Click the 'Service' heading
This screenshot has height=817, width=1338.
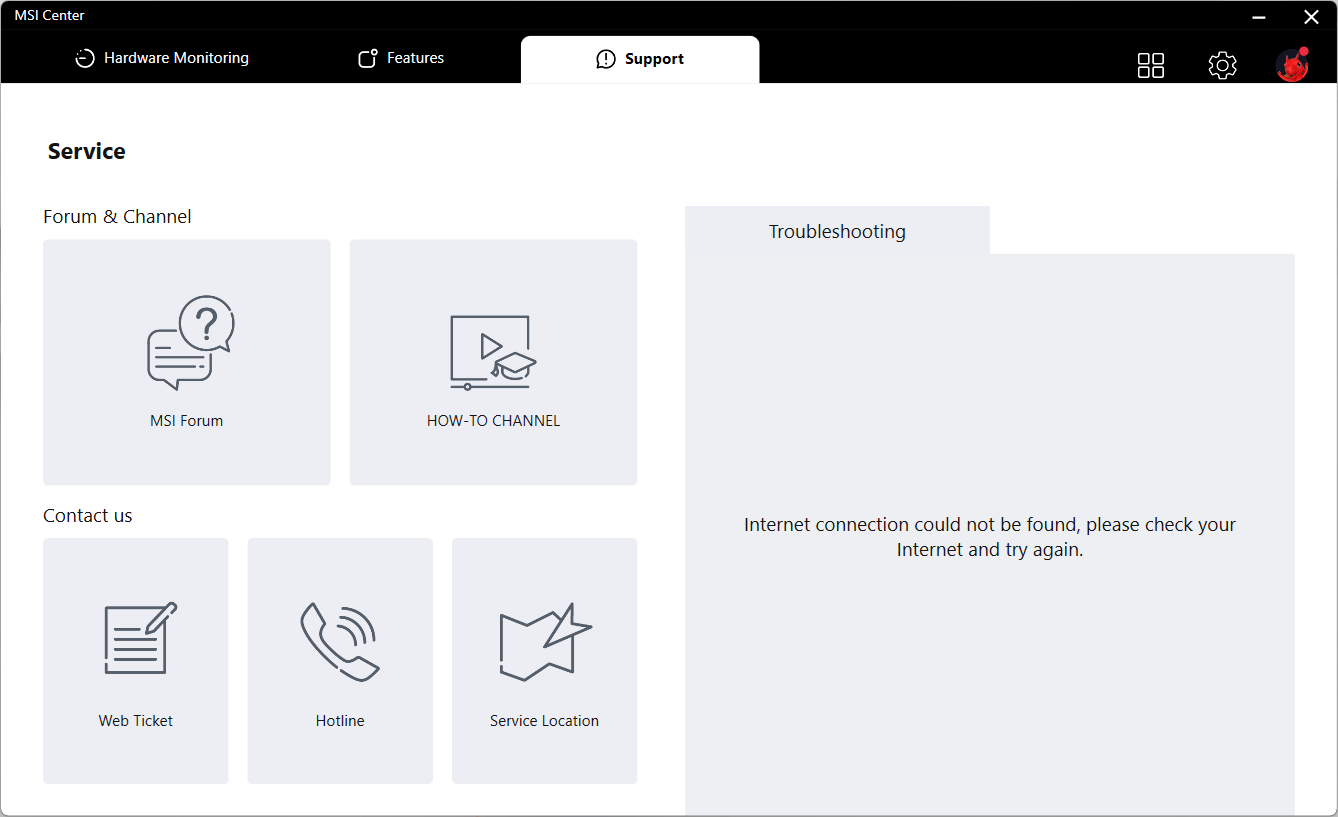pyautogui.click(x=87, y=151)
